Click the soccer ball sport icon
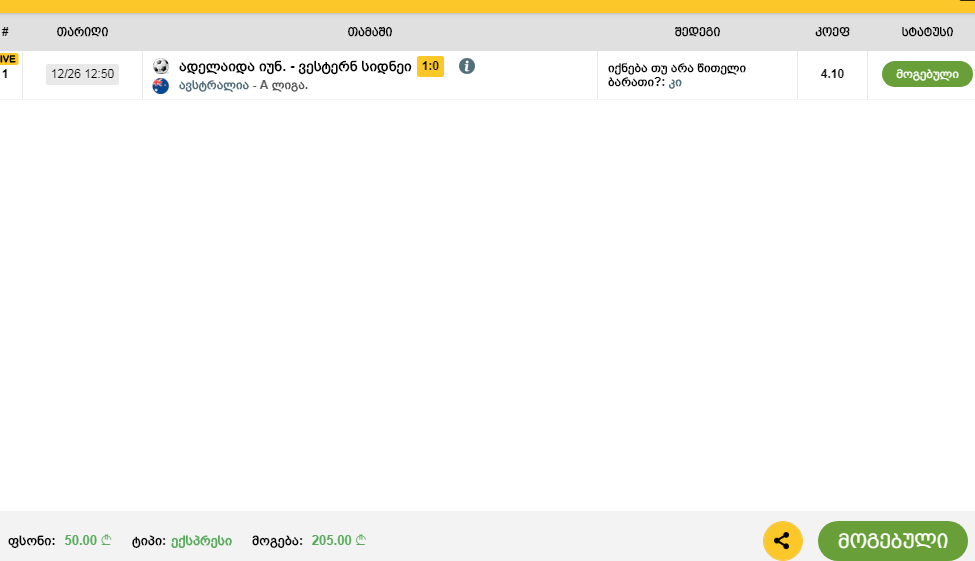The height and width of the screenshot is (561, 975). 160,66
